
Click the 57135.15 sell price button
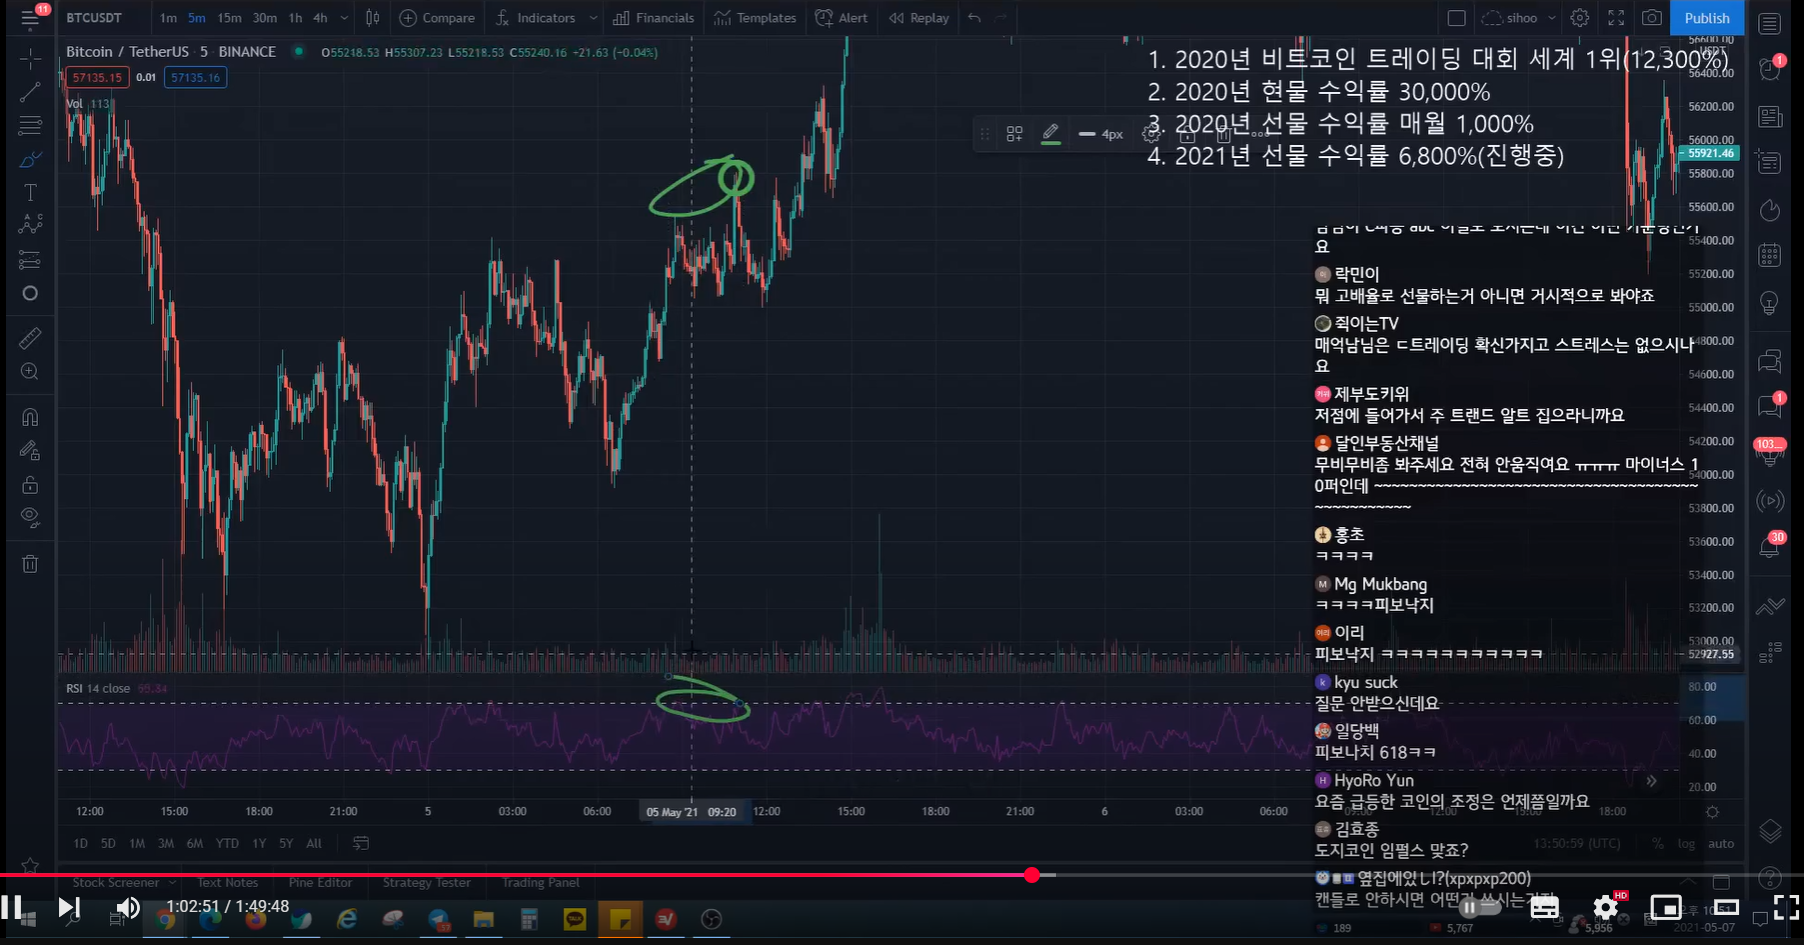tap(97, 77)
